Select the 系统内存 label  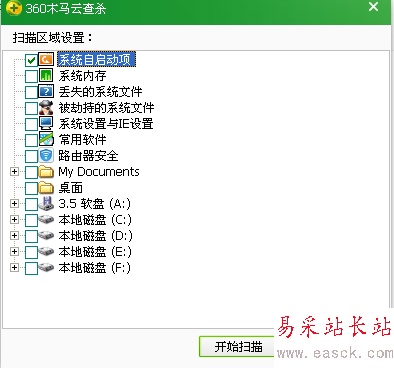click(x=82, y=76)
